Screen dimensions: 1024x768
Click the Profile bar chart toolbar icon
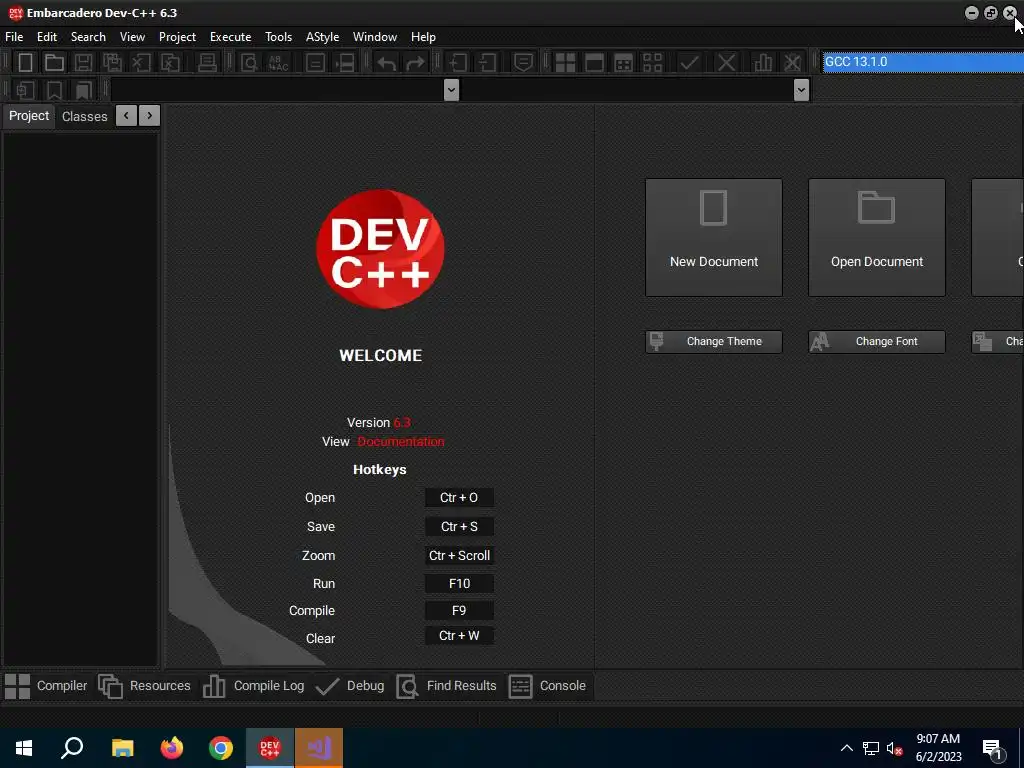pos(763,63)
